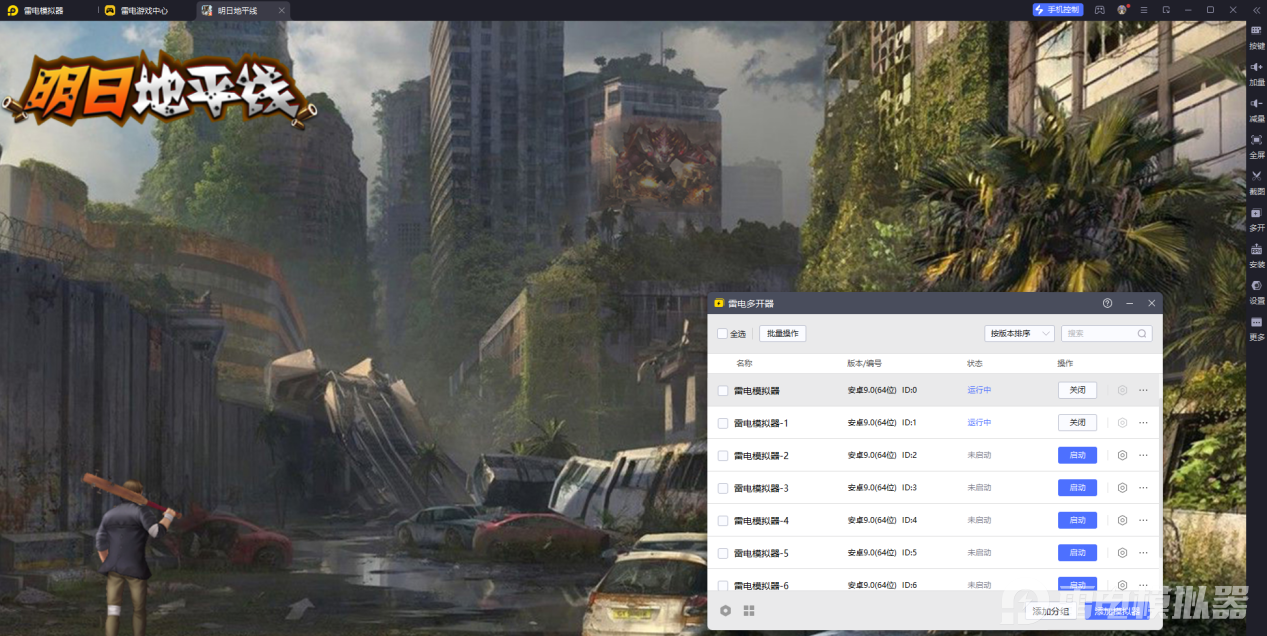Collapse the right sidebar with double chevron

[x=1256, y=9]
